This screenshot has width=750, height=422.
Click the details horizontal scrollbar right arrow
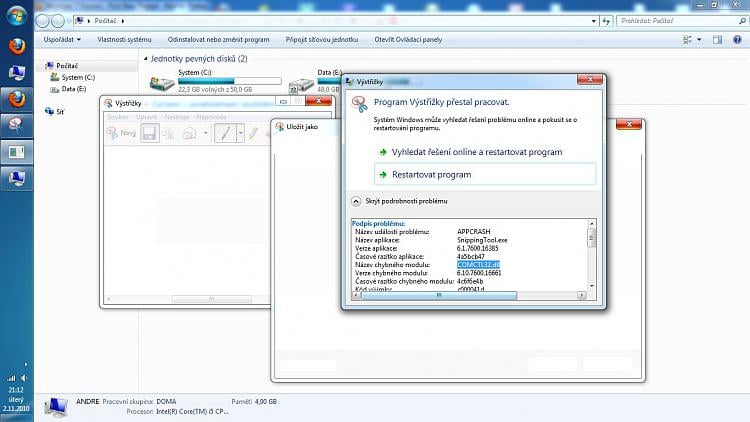pos(582,295)
